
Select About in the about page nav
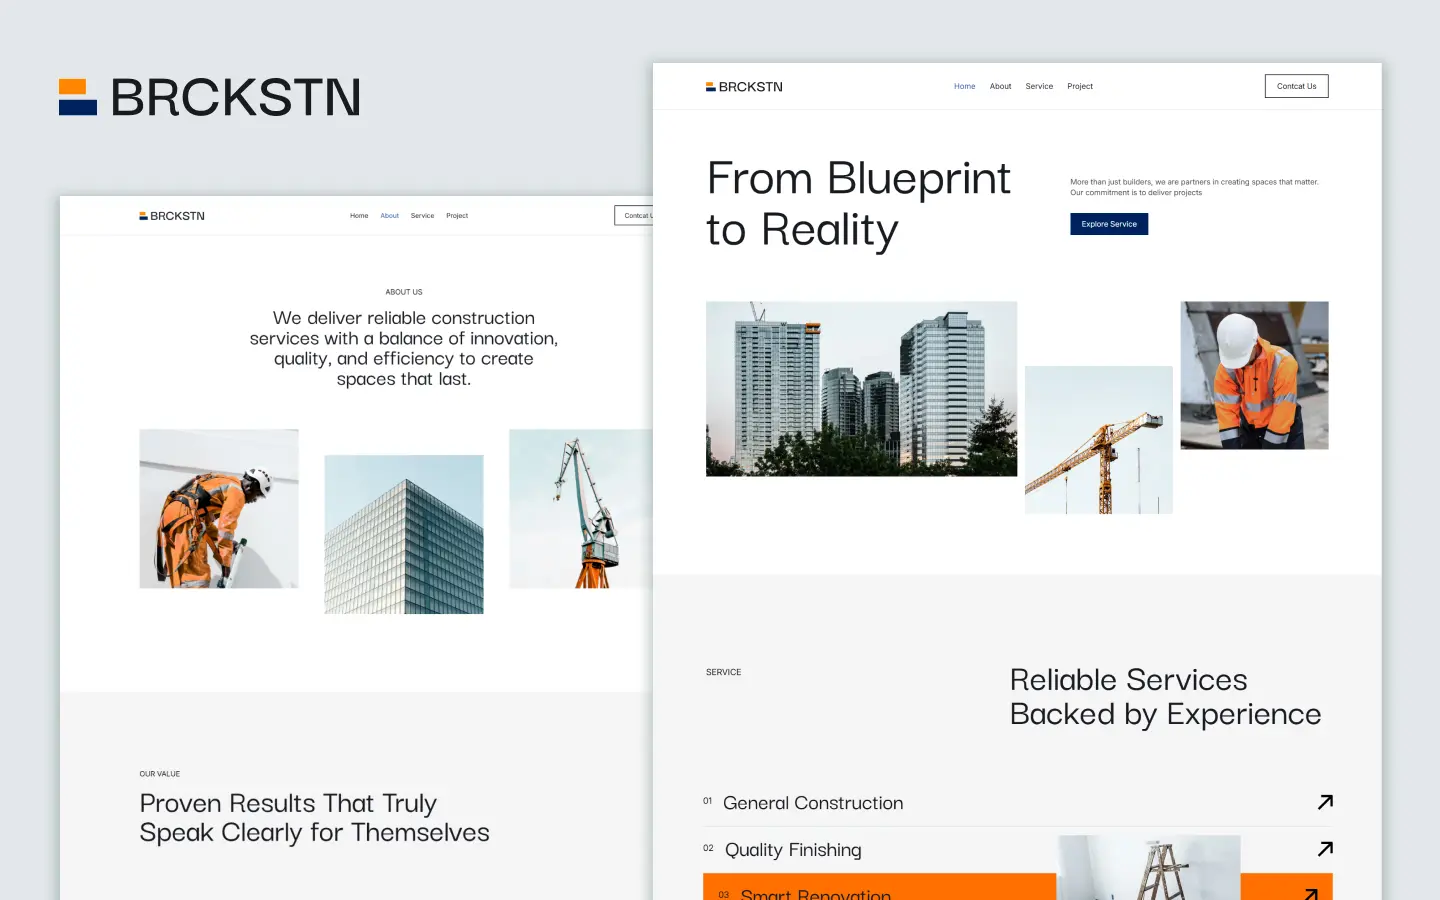[389, 216]
